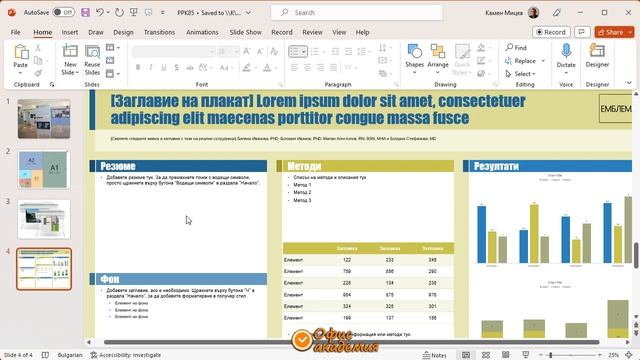640x360 pixels.
Task: Switch to the Slide Show tab
Action: (x=245, y=32)
